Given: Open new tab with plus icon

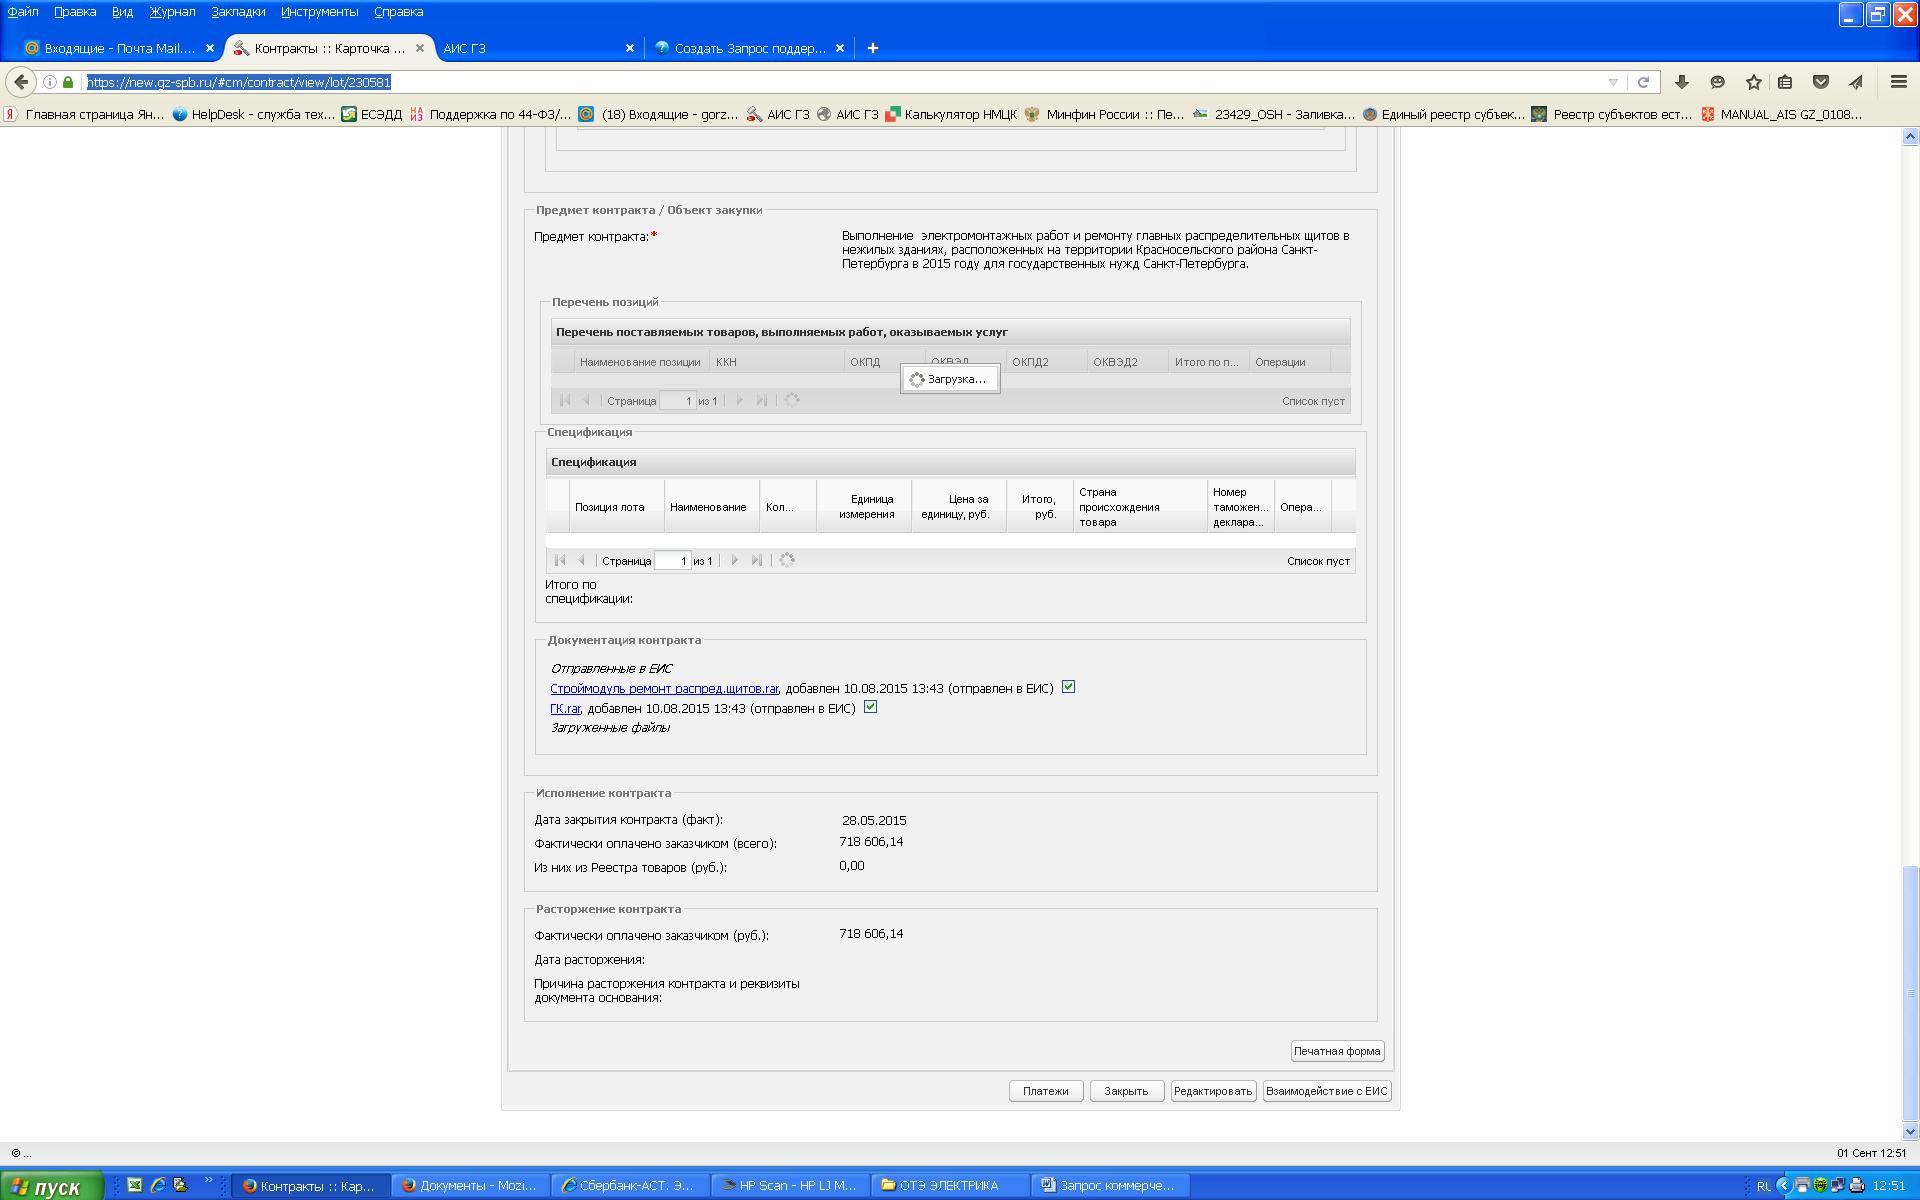Looking at the screenshot, I should point(872,48).
